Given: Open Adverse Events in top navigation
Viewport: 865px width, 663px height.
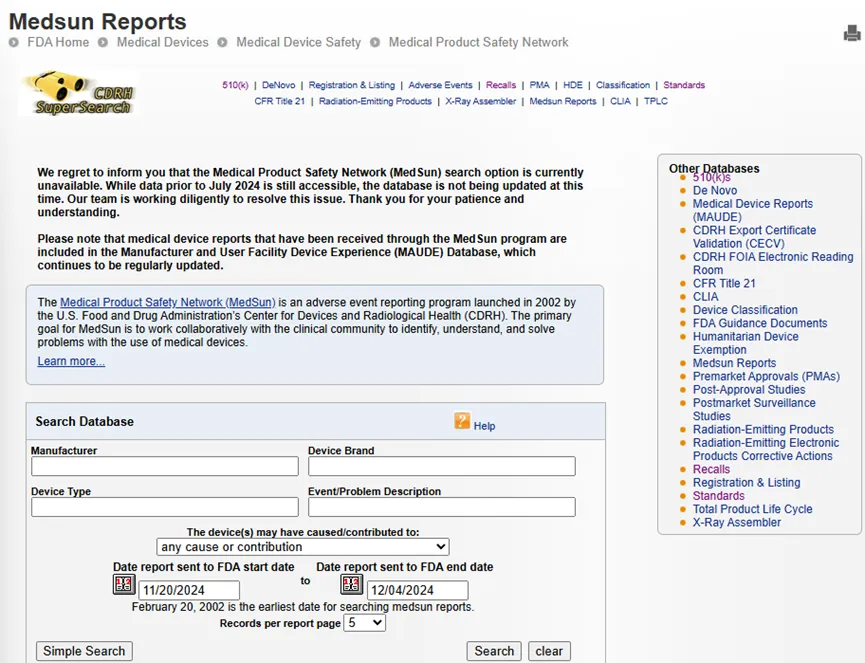Looking at the screenshot, I should [440, 85].
